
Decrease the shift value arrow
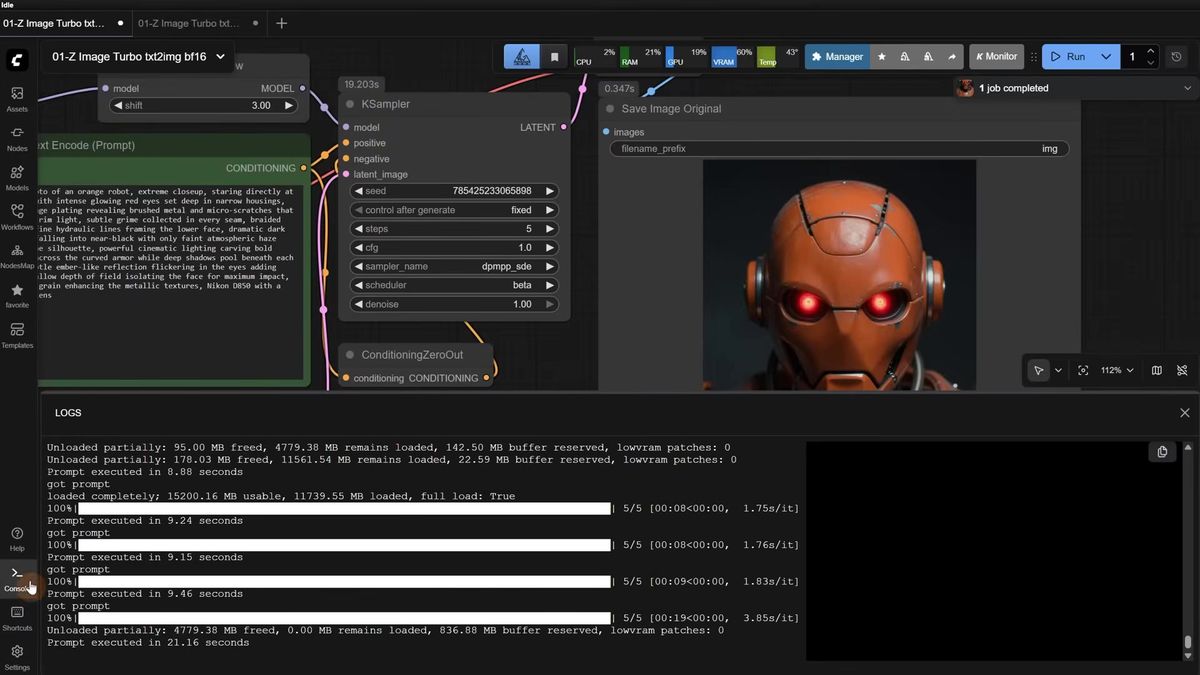(x=118, y=105)
